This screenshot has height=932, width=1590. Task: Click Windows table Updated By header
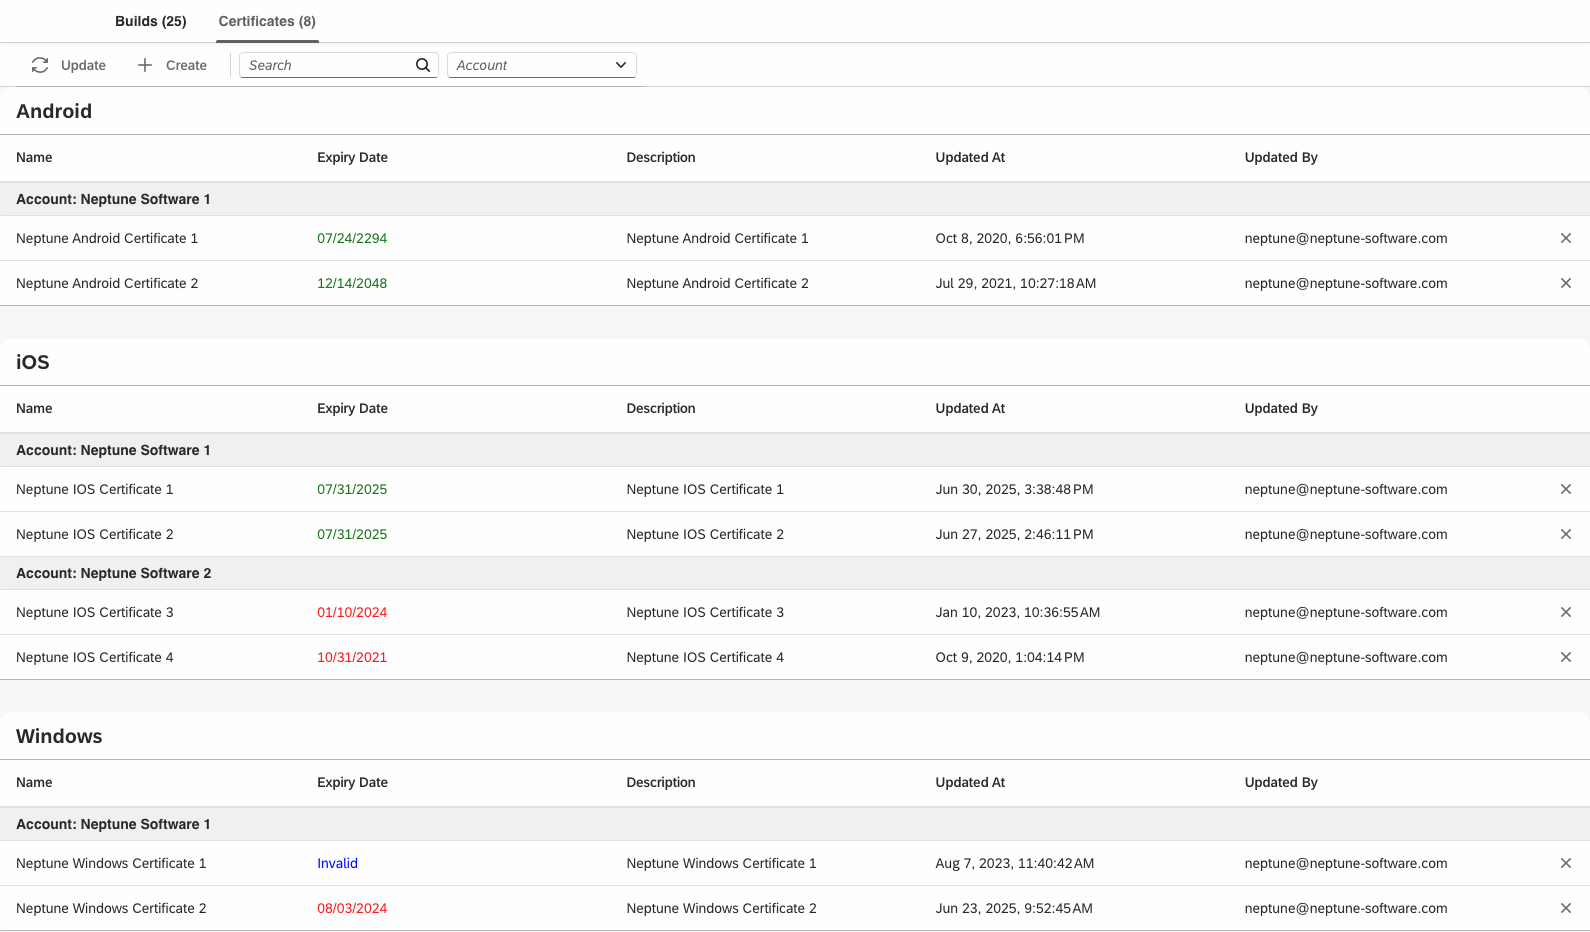pyautogui.click(x=1281, y=782)
